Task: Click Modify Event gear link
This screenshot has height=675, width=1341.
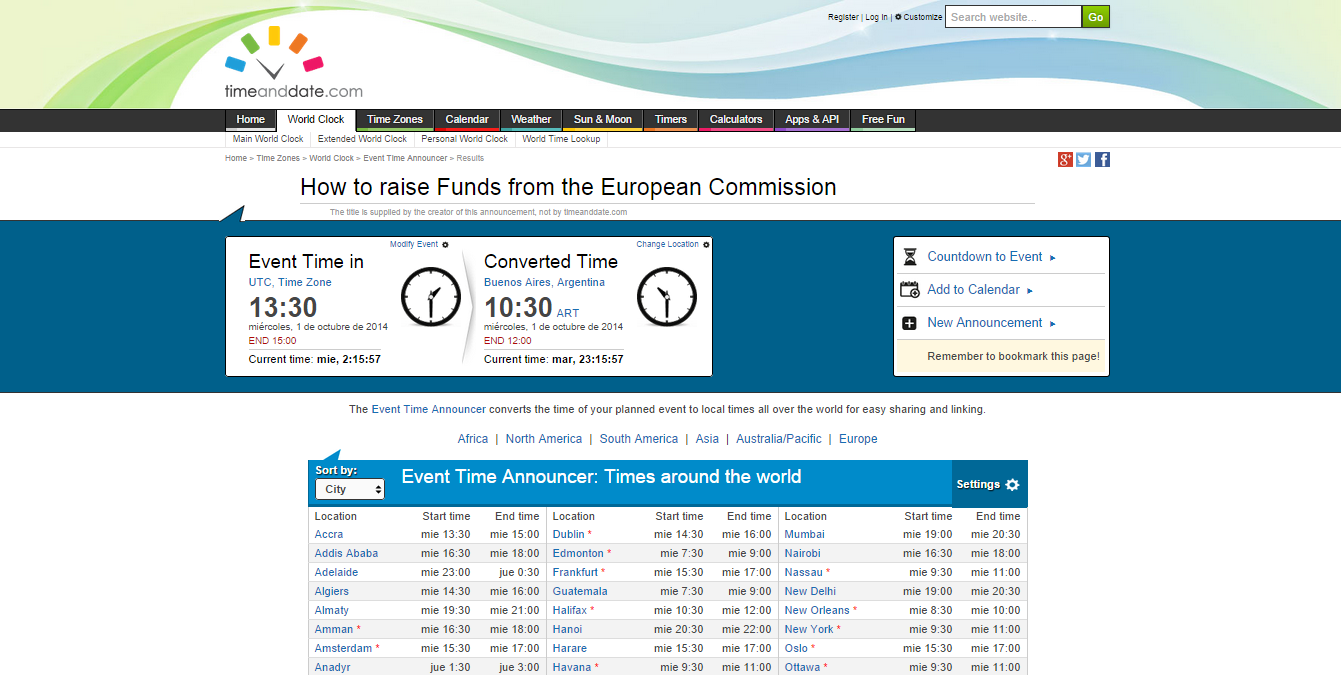Action: [x=419, y=245]
